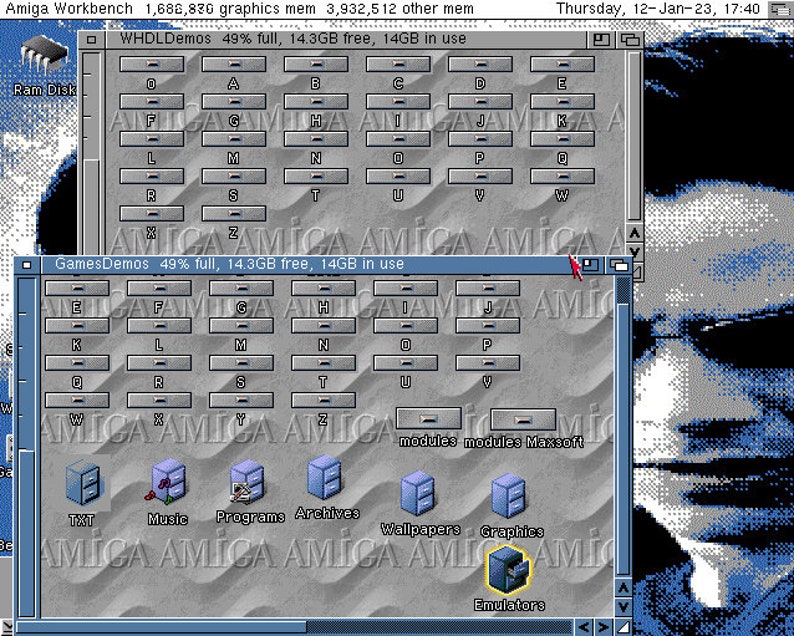The image size is (794, 636).
Task: Open drawer Q in WHDLDemos window
Action: (x=562, y=139)
